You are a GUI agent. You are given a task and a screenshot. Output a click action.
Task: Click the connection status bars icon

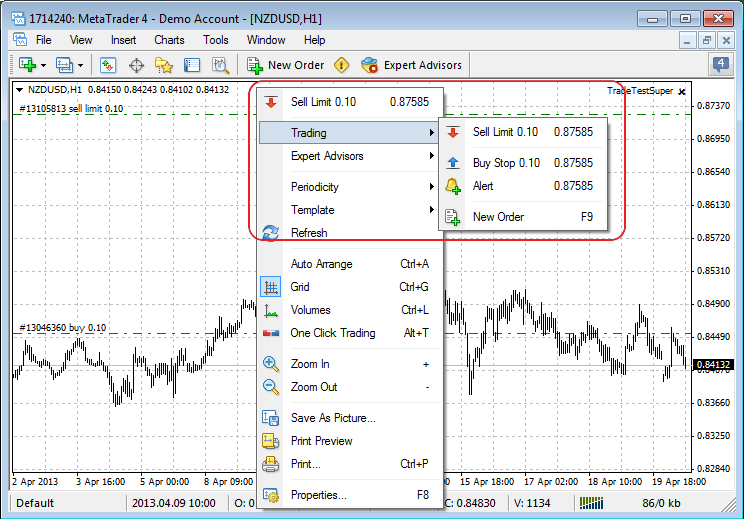[591, 503]
